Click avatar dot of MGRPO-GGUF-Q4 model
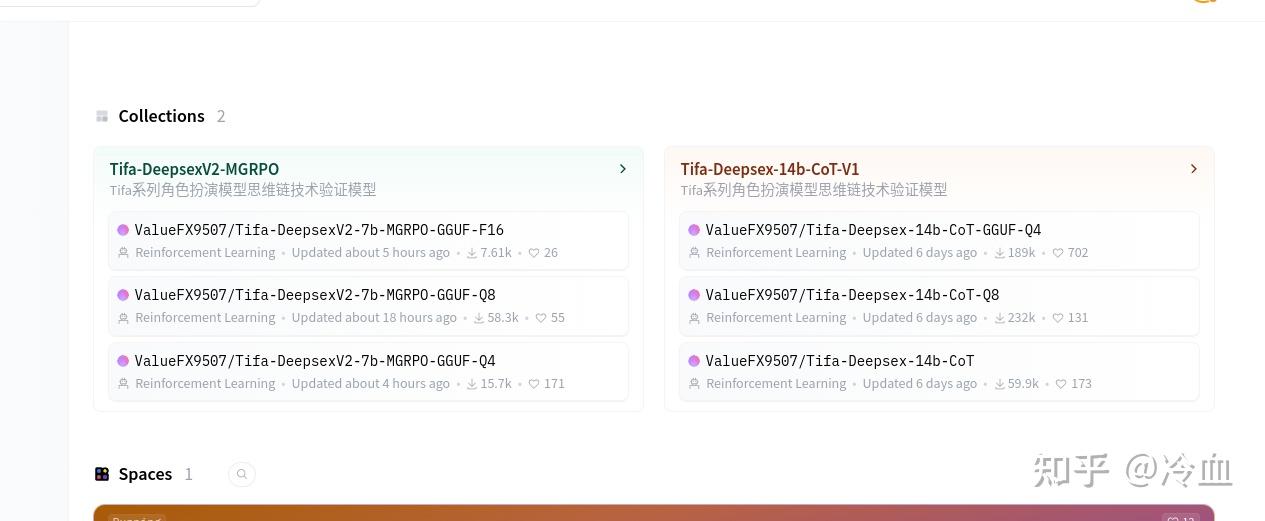 point(123,361)
